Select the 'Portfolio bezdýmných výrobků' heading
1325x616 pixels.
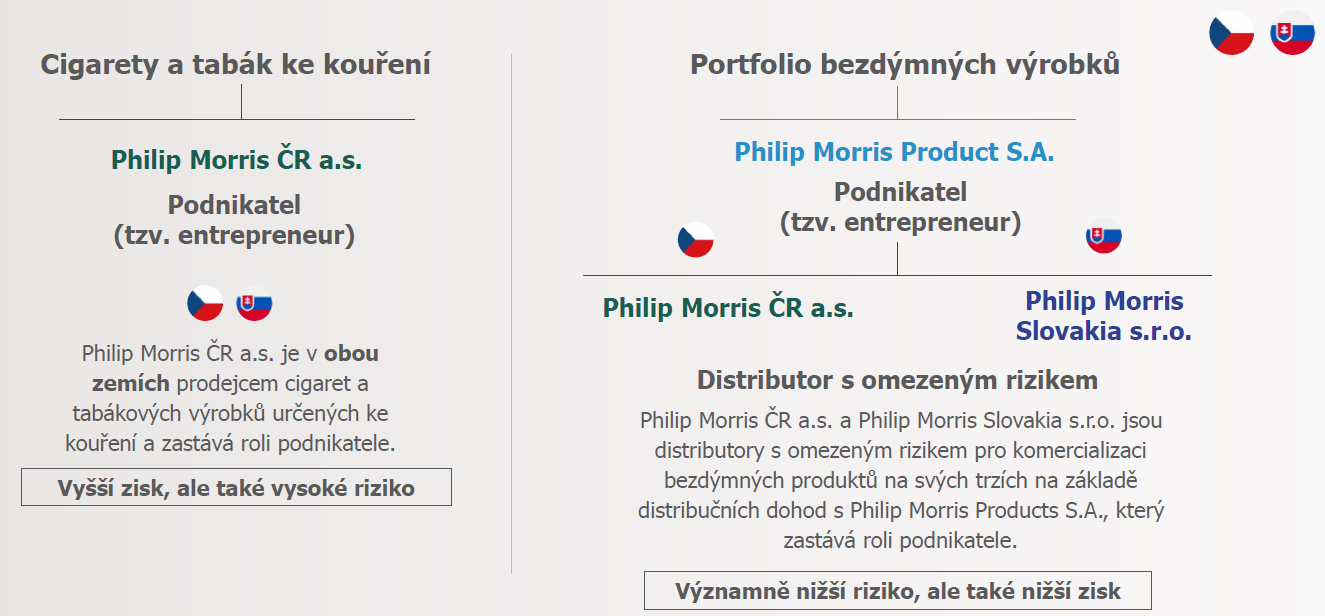905,65
